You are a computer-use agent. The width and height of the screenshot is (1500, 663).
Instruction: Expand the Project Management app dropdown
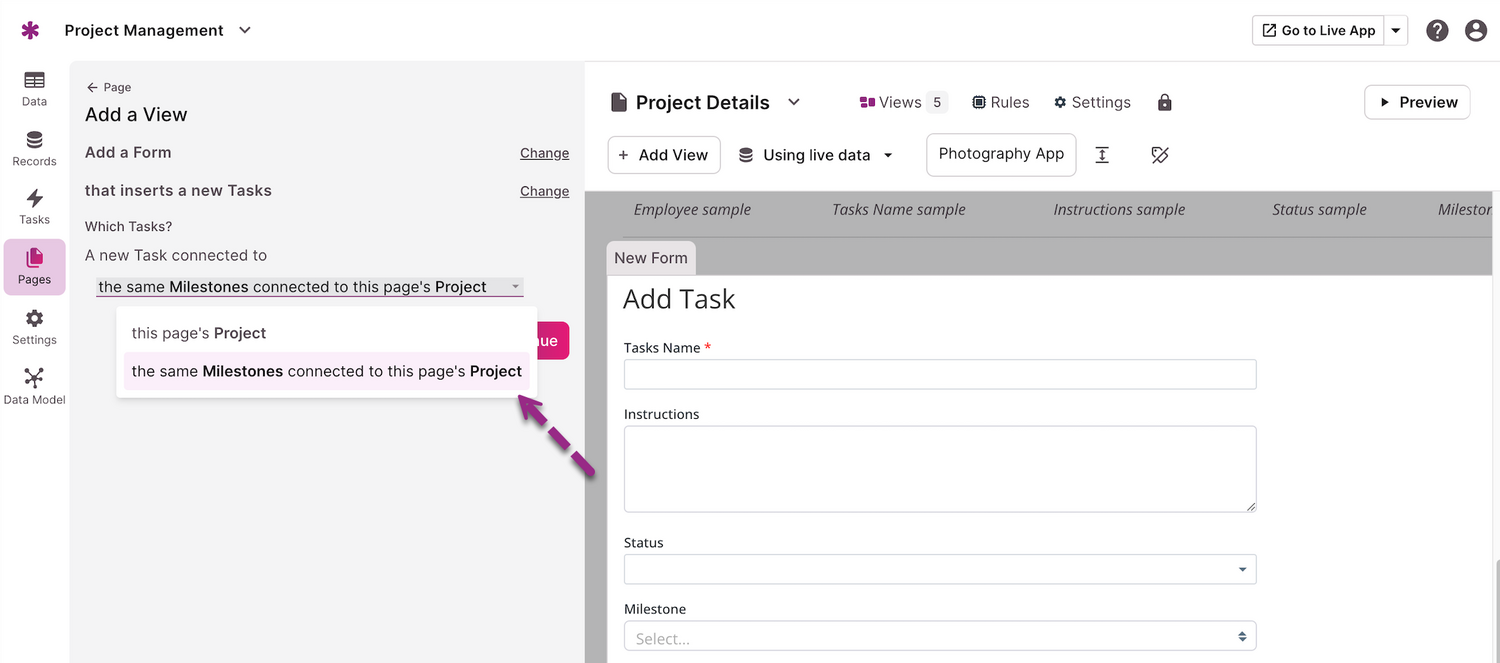[245, 30]
